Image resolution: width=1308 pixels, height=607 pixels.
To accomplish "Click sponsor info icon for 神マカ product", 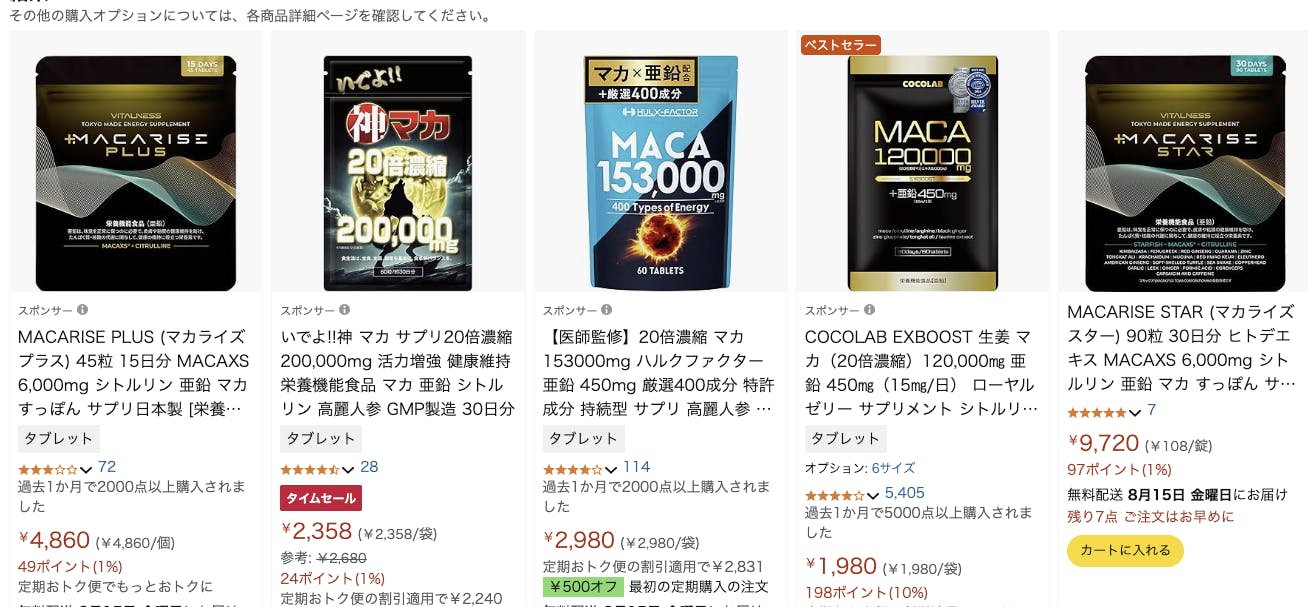I will (x=344, y=310).
